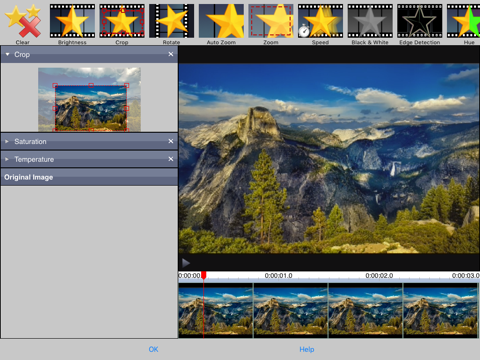Open the Help link
This screenshot has width=480, height=360.
coord(307,349)
